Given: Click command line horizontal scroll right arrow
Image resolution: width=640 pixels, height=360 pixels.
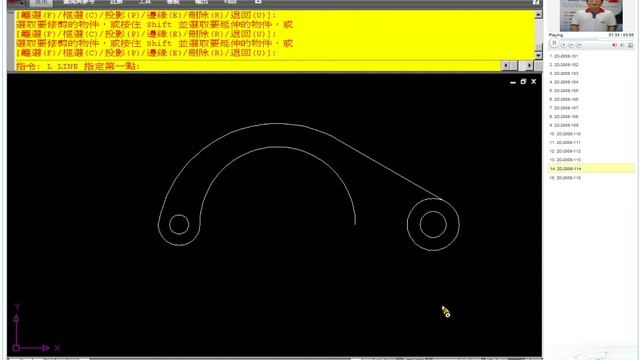Looking at the screenshot, I should (529, 65).
